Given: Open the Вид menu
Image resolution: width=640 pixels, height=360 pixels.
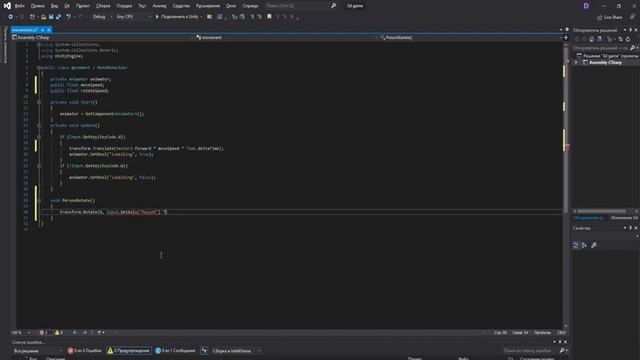Looking at the screenshot, I should pos(54,6).
